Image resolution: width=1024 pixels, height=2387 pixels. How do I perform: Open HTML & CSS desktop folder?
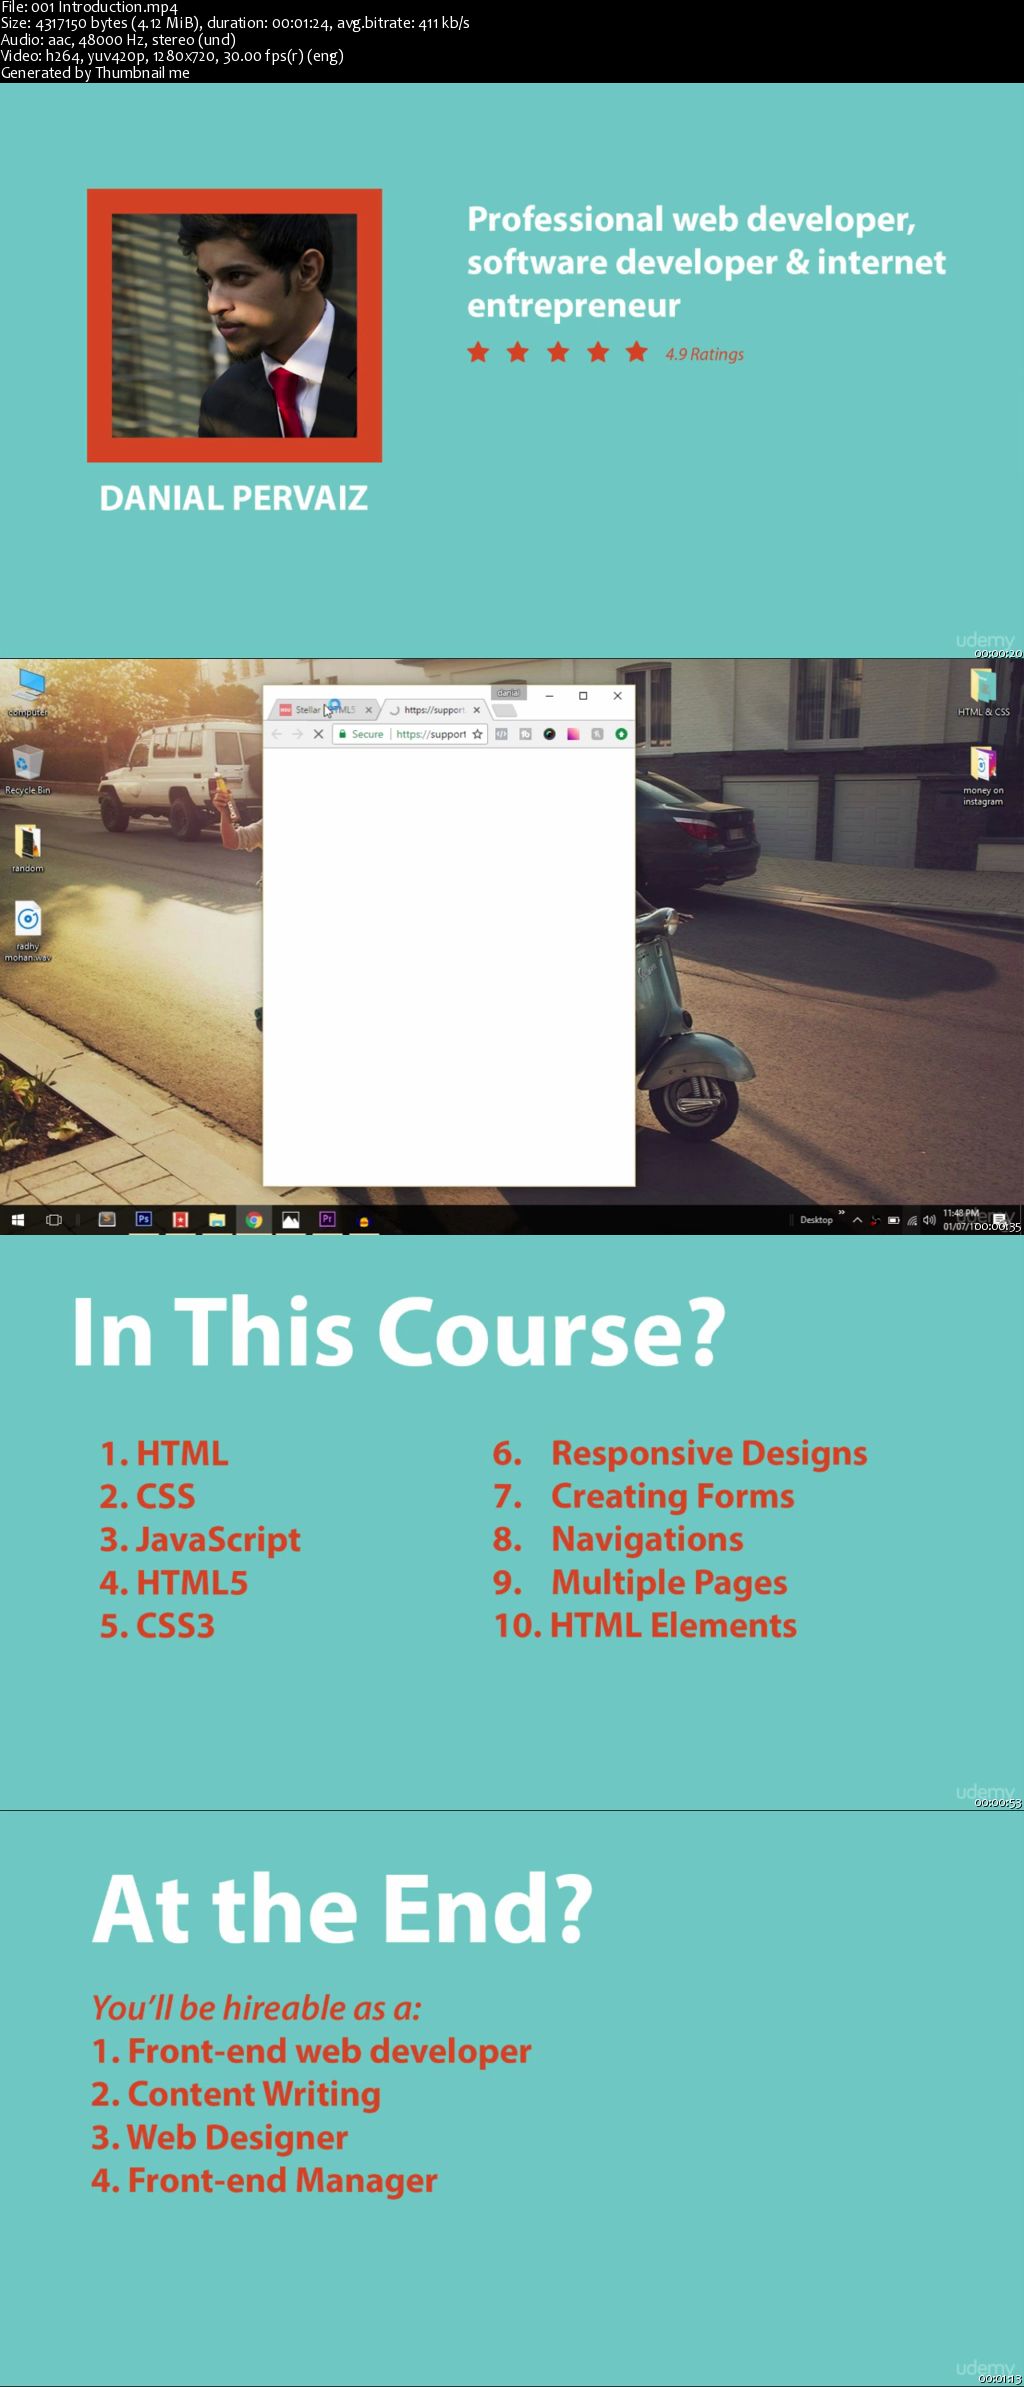click(983, 692)
